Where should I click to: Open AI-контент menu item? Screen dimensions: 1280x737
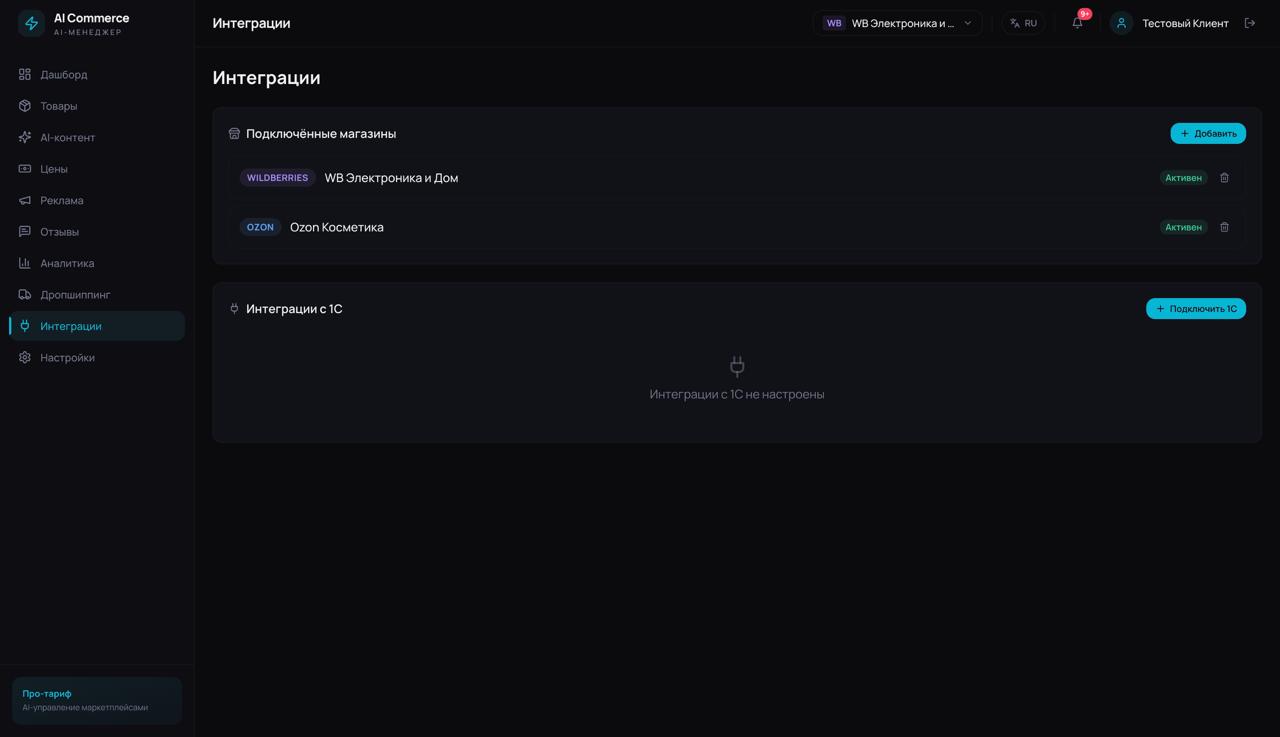(x=67, y=138)
